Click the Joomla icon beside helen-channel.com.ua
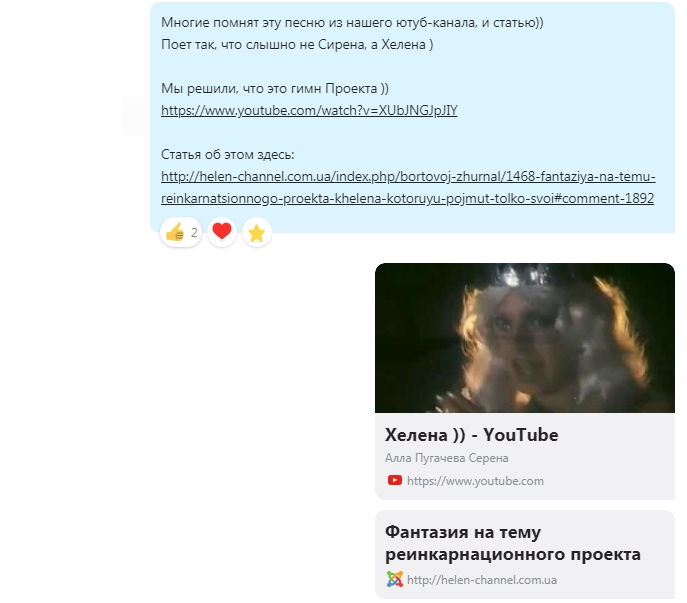 click(395, 579)
